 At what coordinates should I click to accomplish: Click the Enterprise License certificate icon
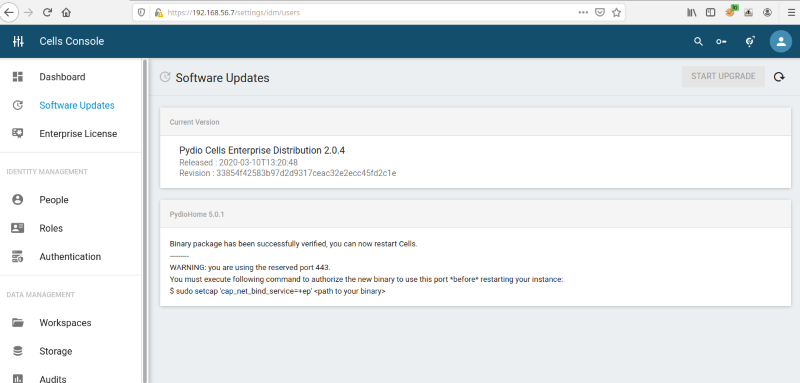pyautogui.click(x=18, y=134)
